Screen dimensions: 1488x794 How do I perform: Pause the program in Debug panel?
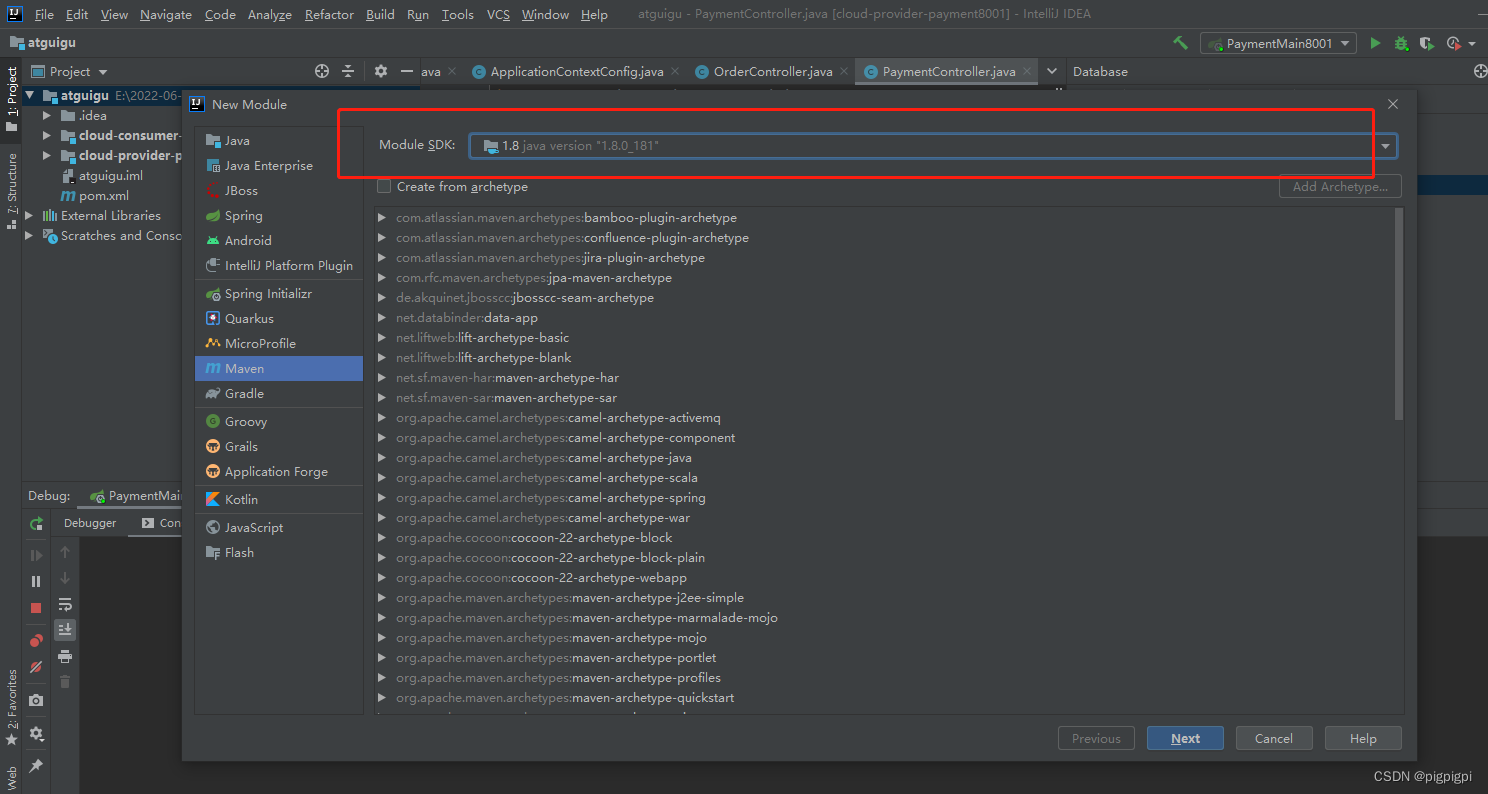[x=36, y=581]
